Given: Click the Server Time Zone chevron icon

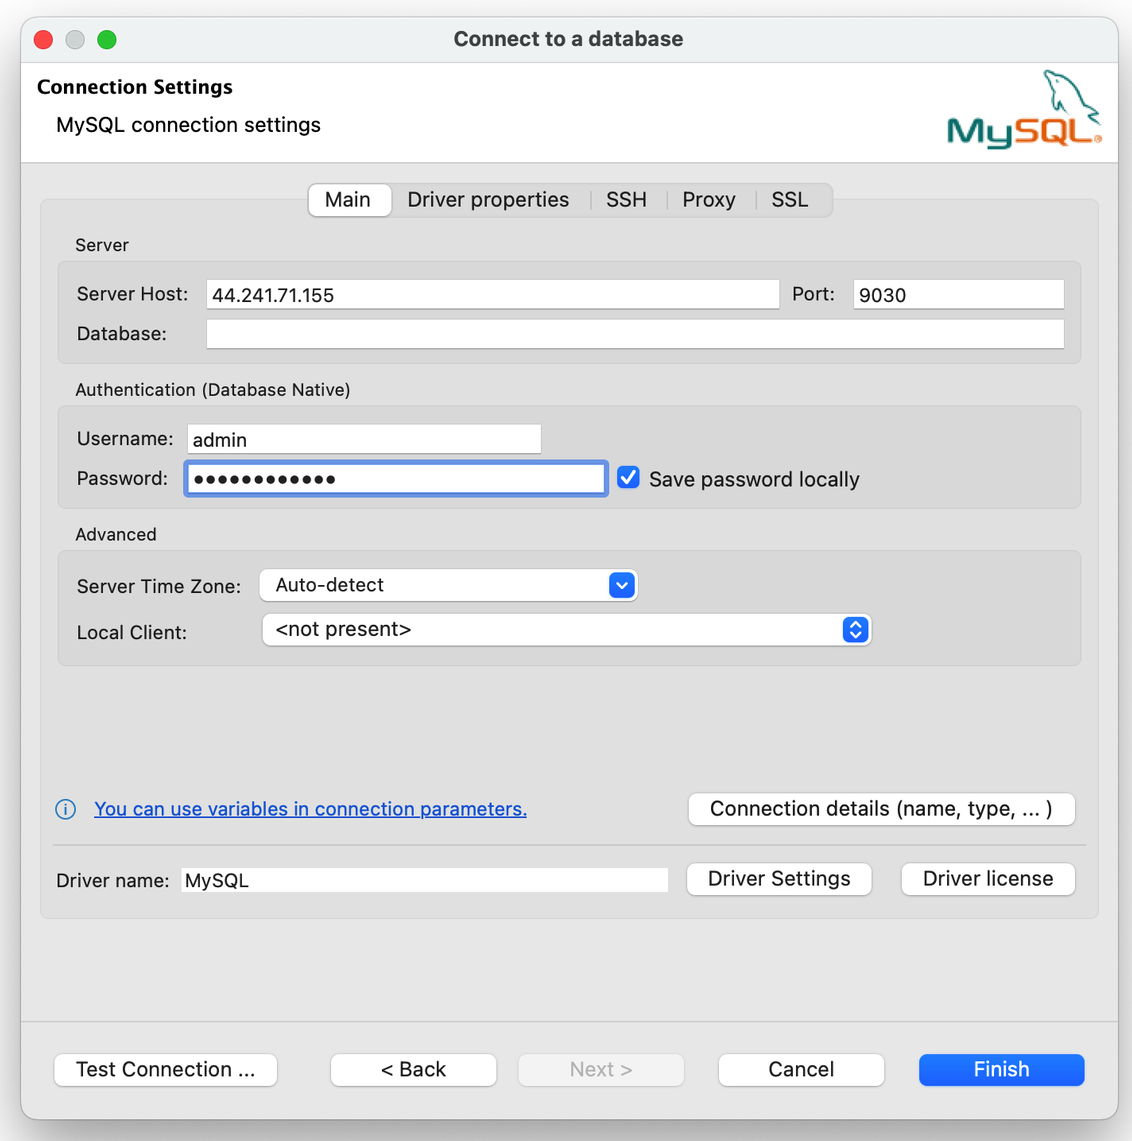Looking at the screenshot, I should coord(622,585).
